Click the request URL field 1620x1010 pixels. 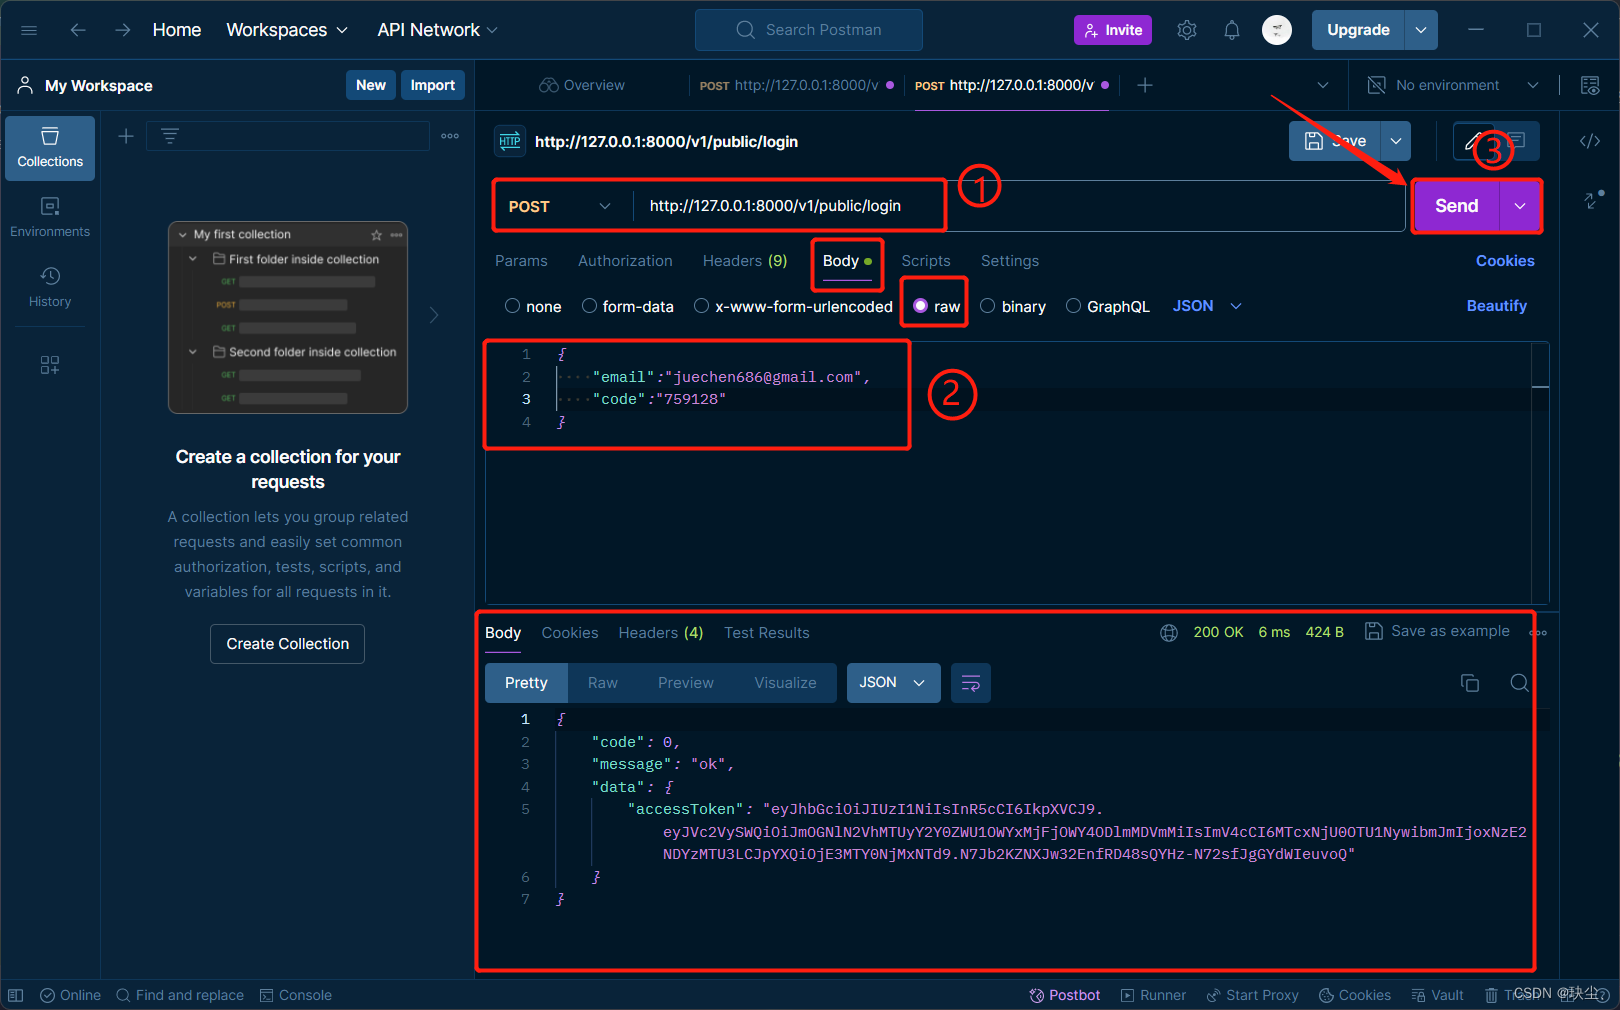pos(1018,206)
